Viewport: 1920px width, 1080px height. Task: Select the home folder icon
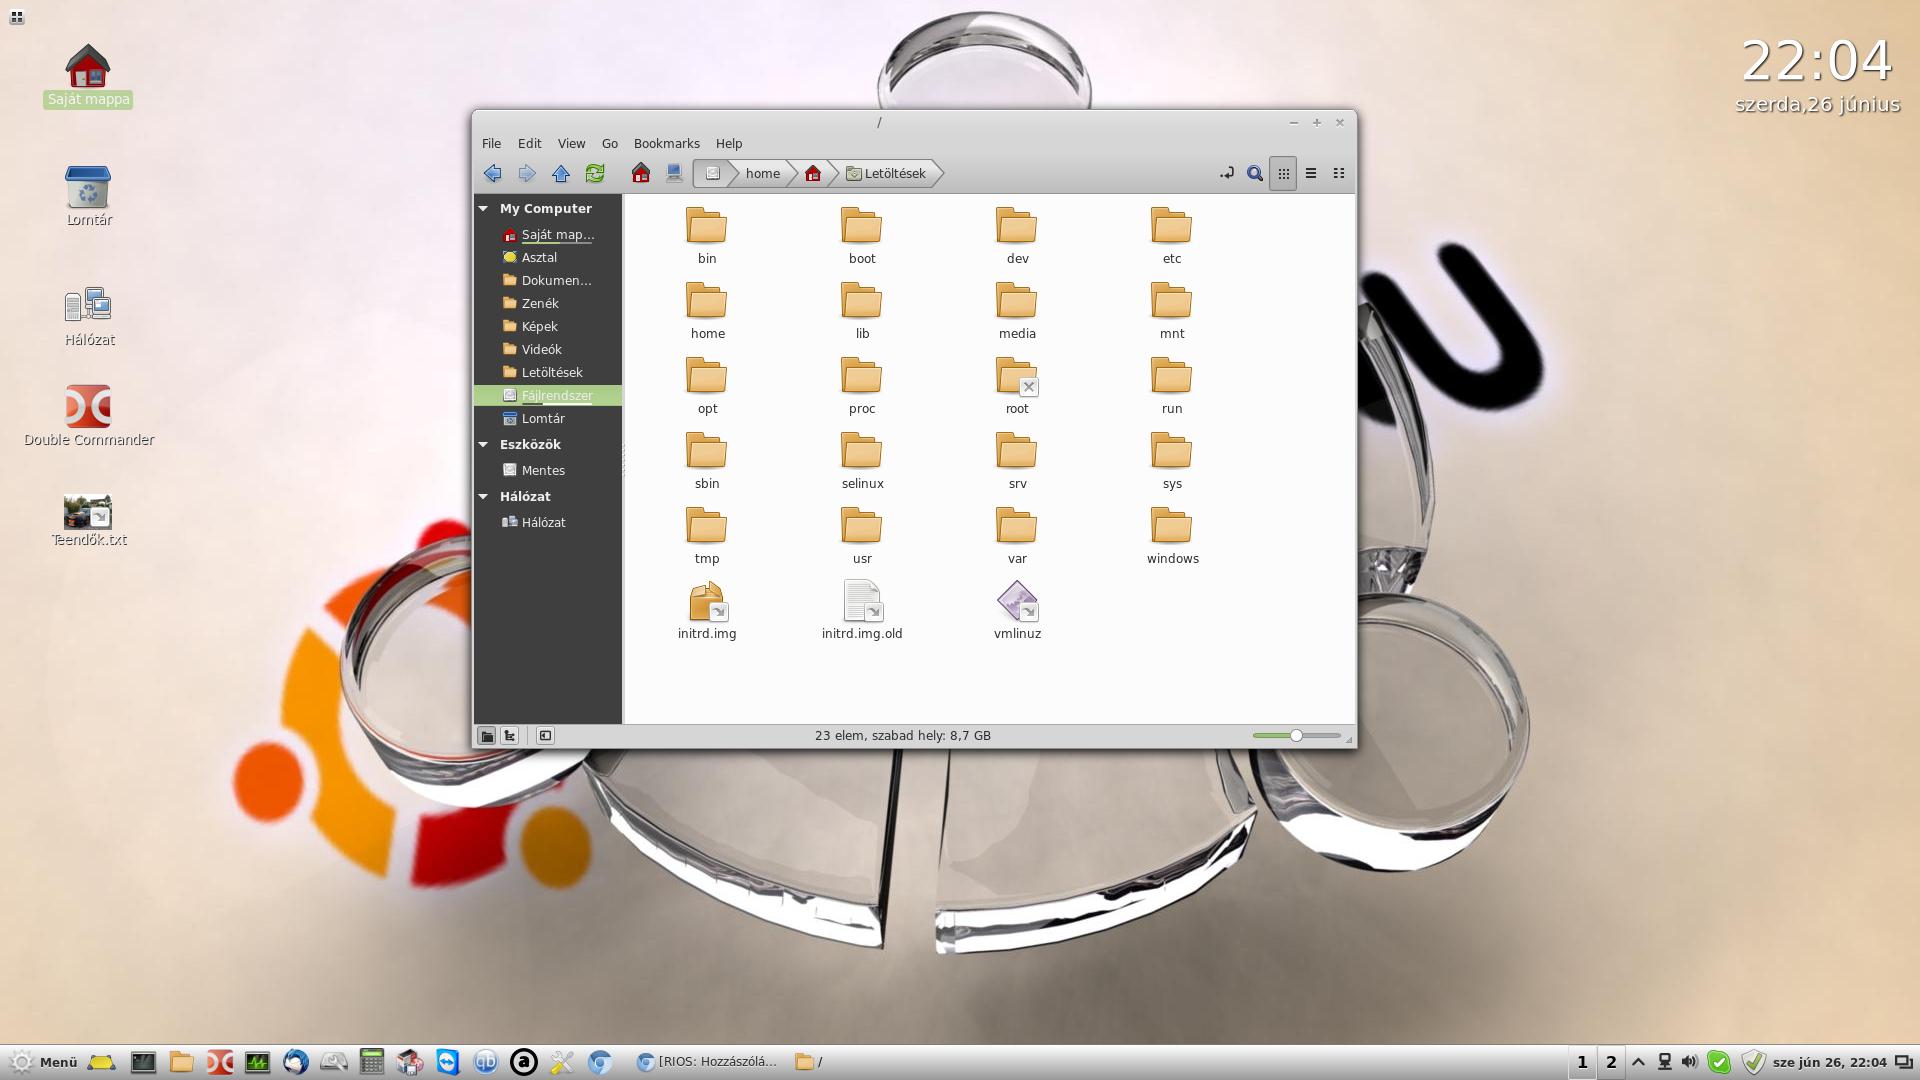click(x=707, y=311)
